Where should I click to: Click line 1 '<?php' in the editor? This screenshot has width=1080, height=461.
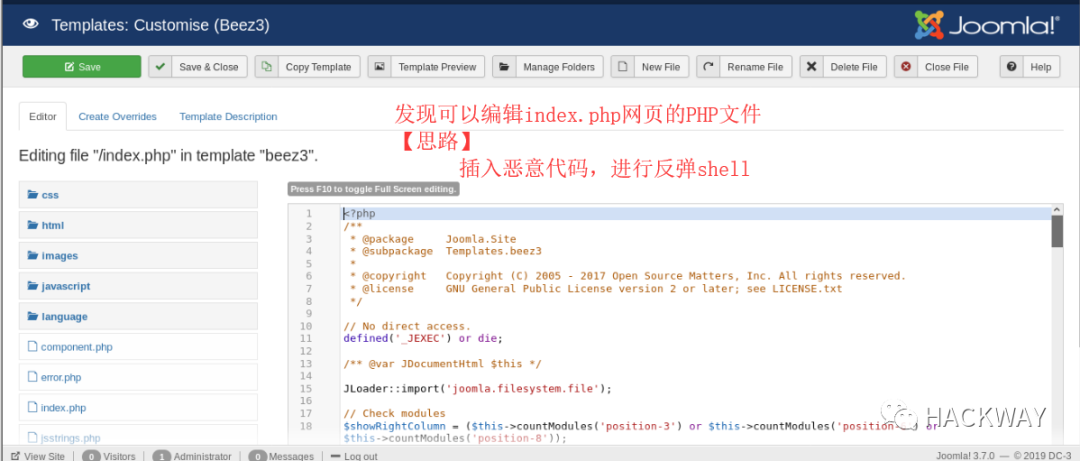pos(360,214)
